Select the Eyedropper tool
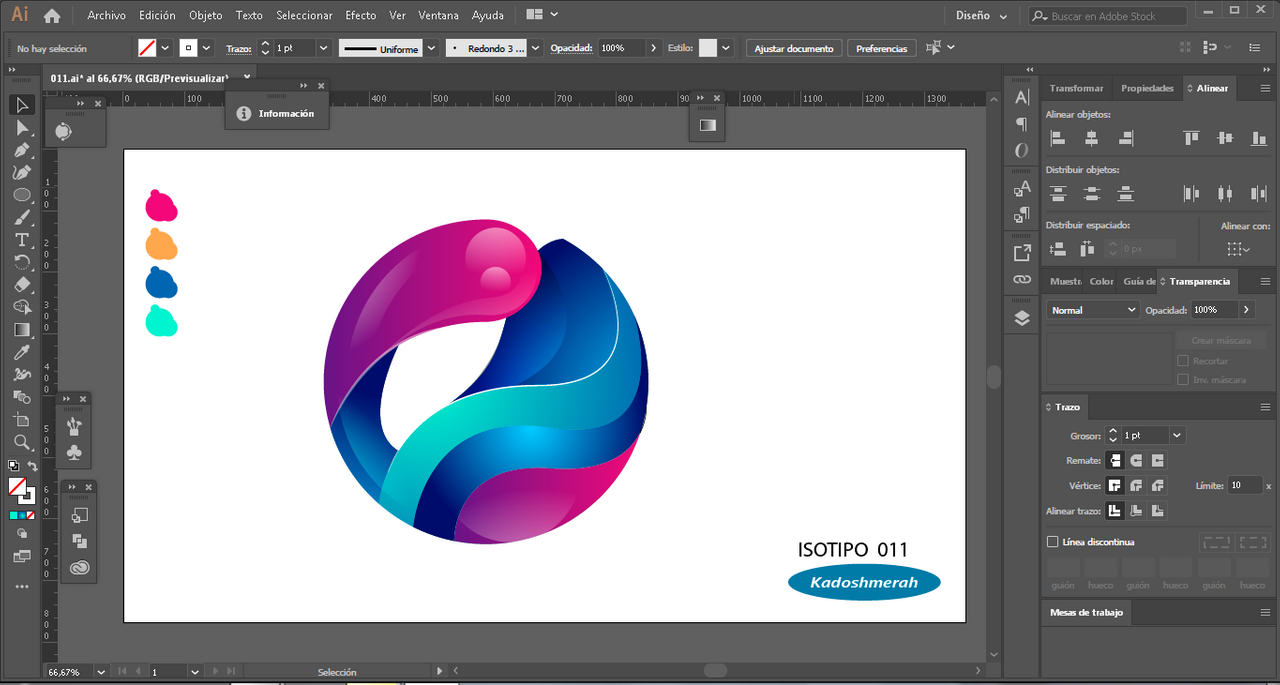1280x685 pixels. coord(22,352)
